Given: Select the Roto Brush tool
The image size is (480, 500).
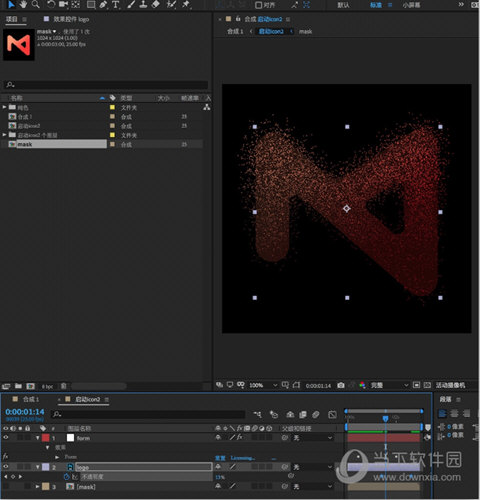Looking at the screenshot, I should [x=171, y=4].
